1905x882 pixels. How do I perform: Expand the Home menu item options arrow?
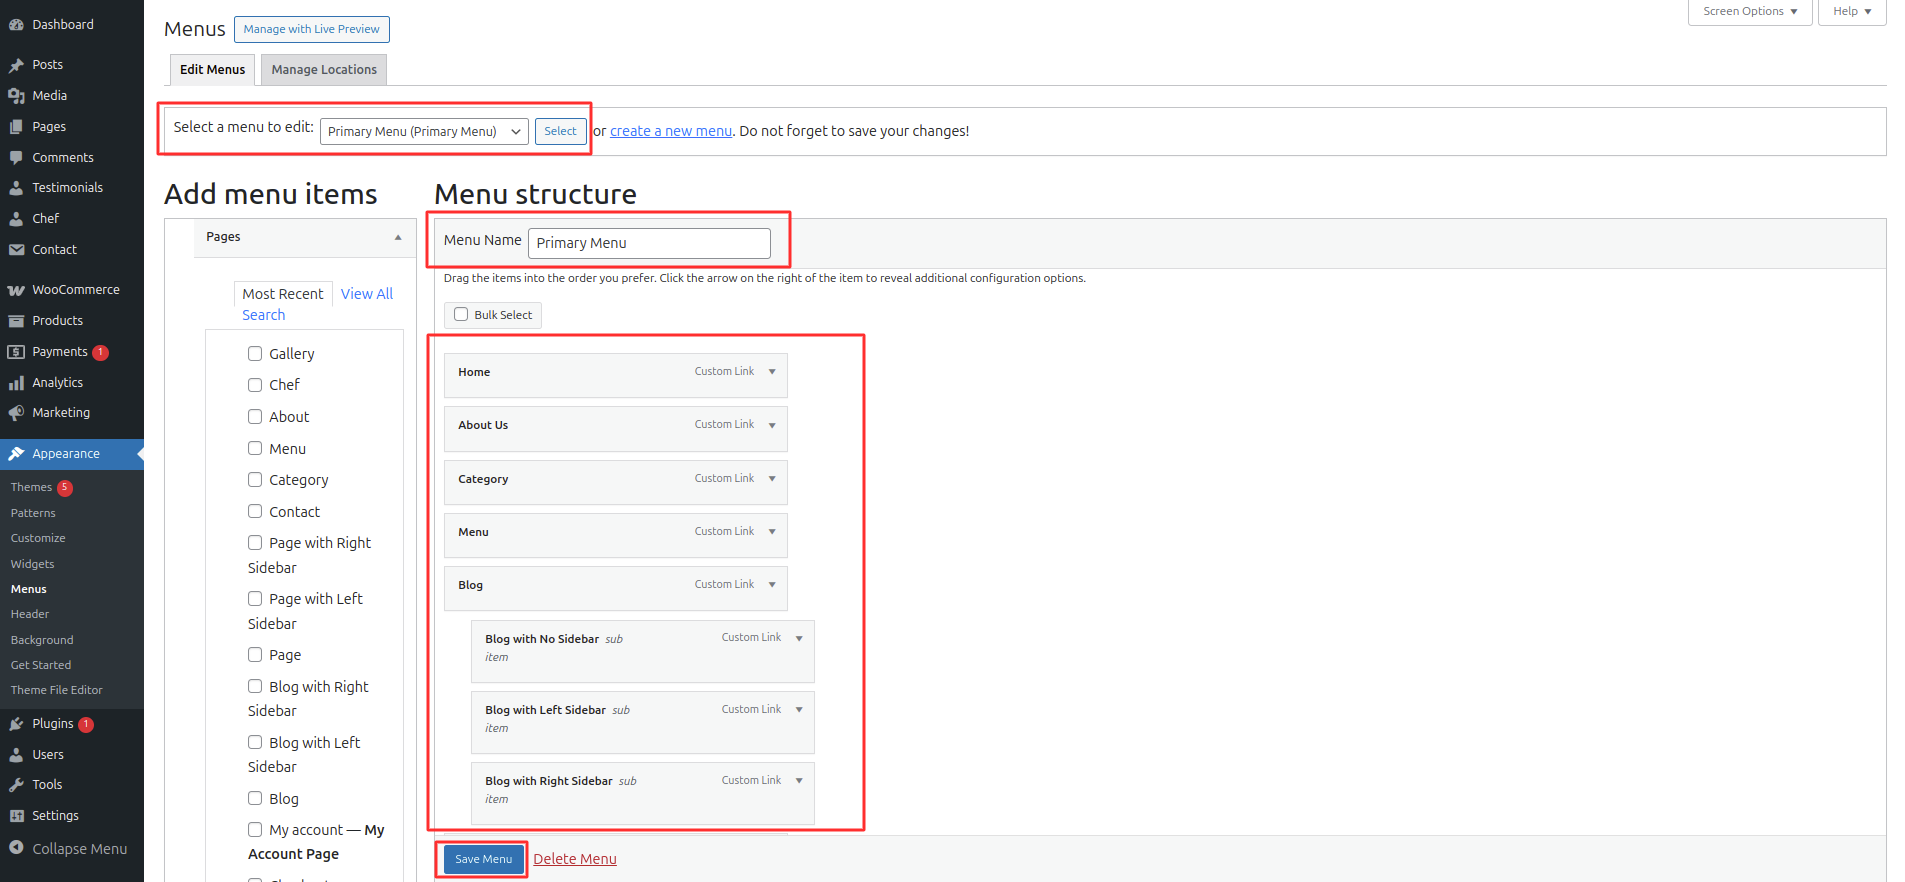[772, 372]
